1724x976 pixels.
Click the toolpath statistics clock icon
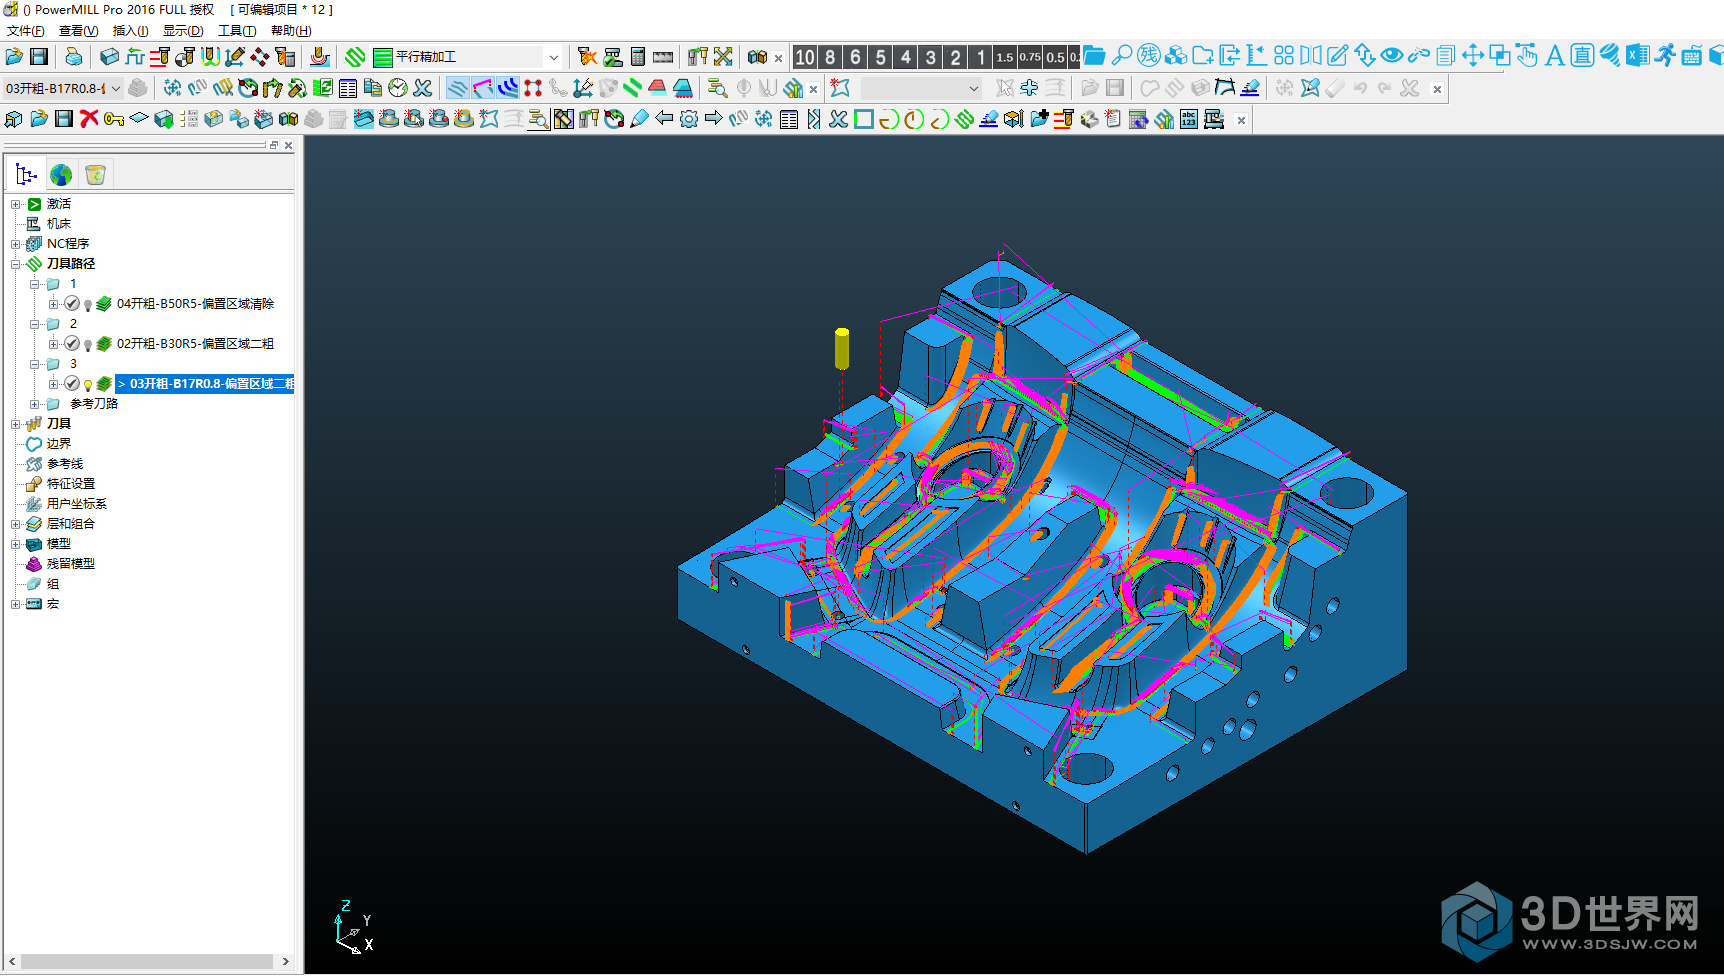click(x=398, y=88)
